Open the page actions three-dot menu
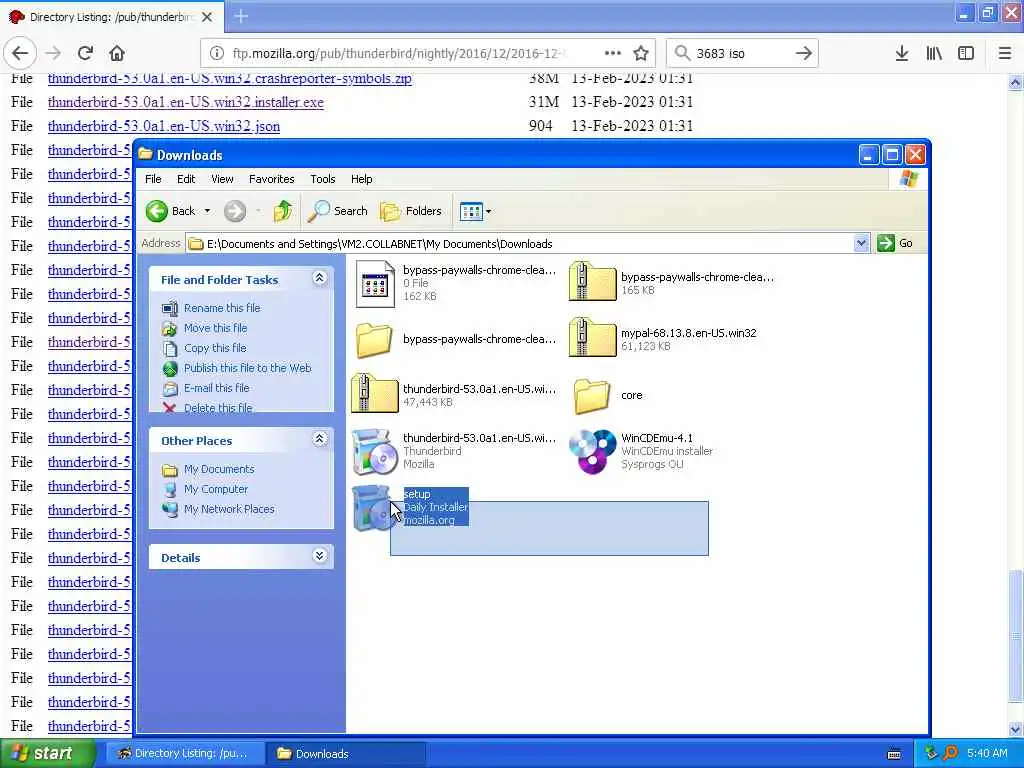Viewport: 1024px width, 768px height. [612, 53]
